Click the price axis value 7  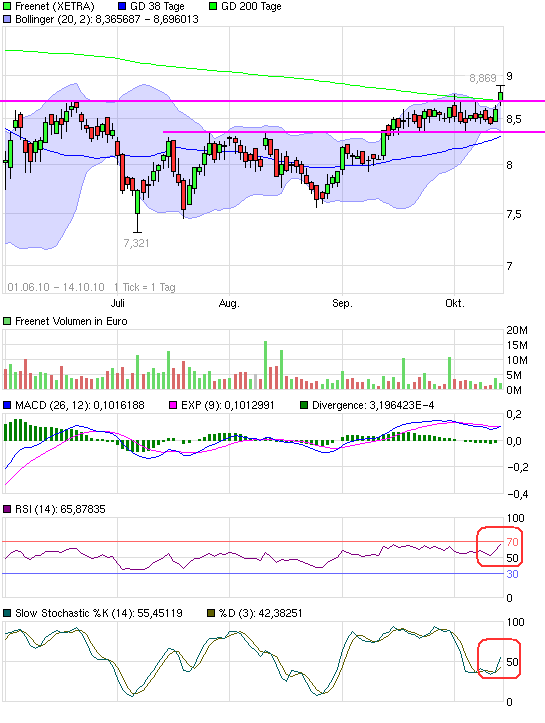point(509,266)
